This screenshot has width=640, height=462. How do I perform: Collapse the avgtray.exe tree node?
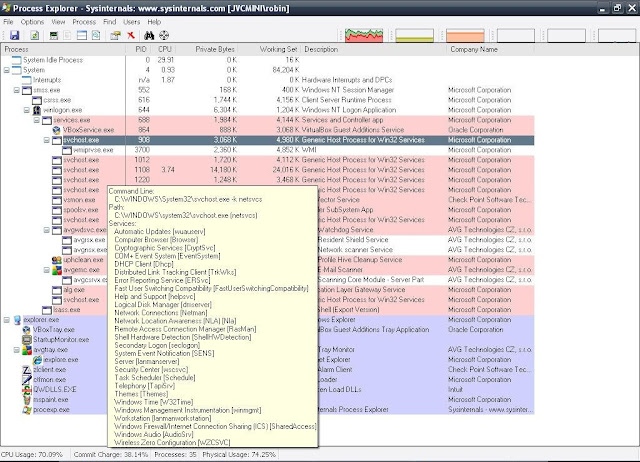[17, 350]
